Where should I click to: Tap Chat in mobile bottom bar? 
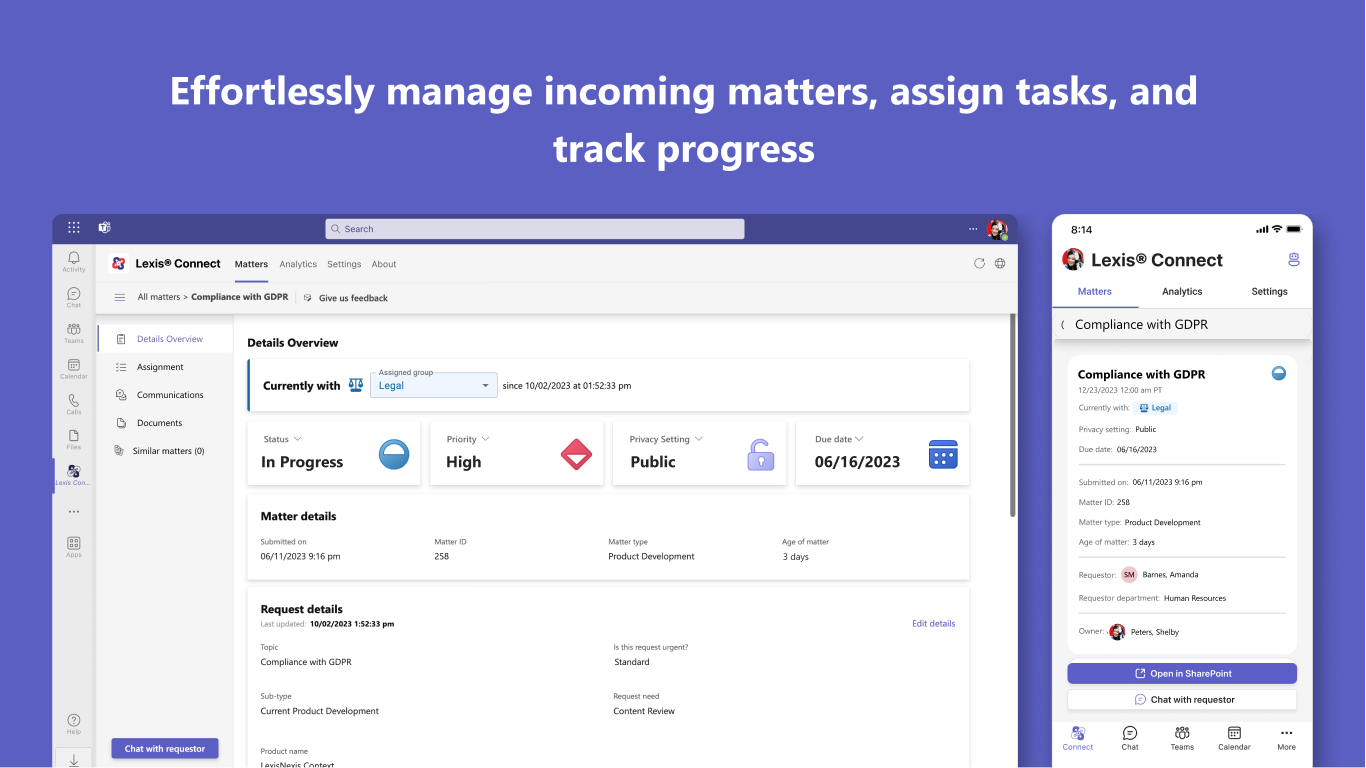coord(1130,739)
